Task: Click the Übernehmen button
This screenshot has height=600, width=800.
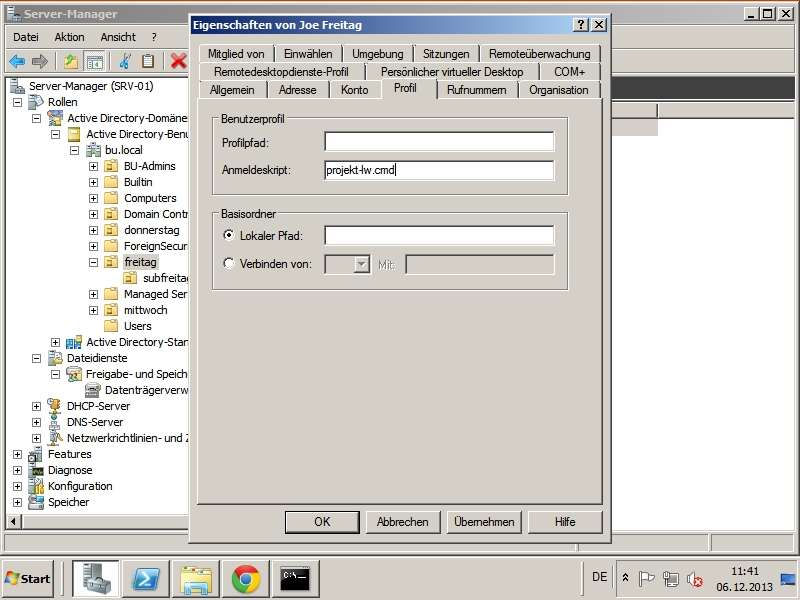Action: point(484,522)
